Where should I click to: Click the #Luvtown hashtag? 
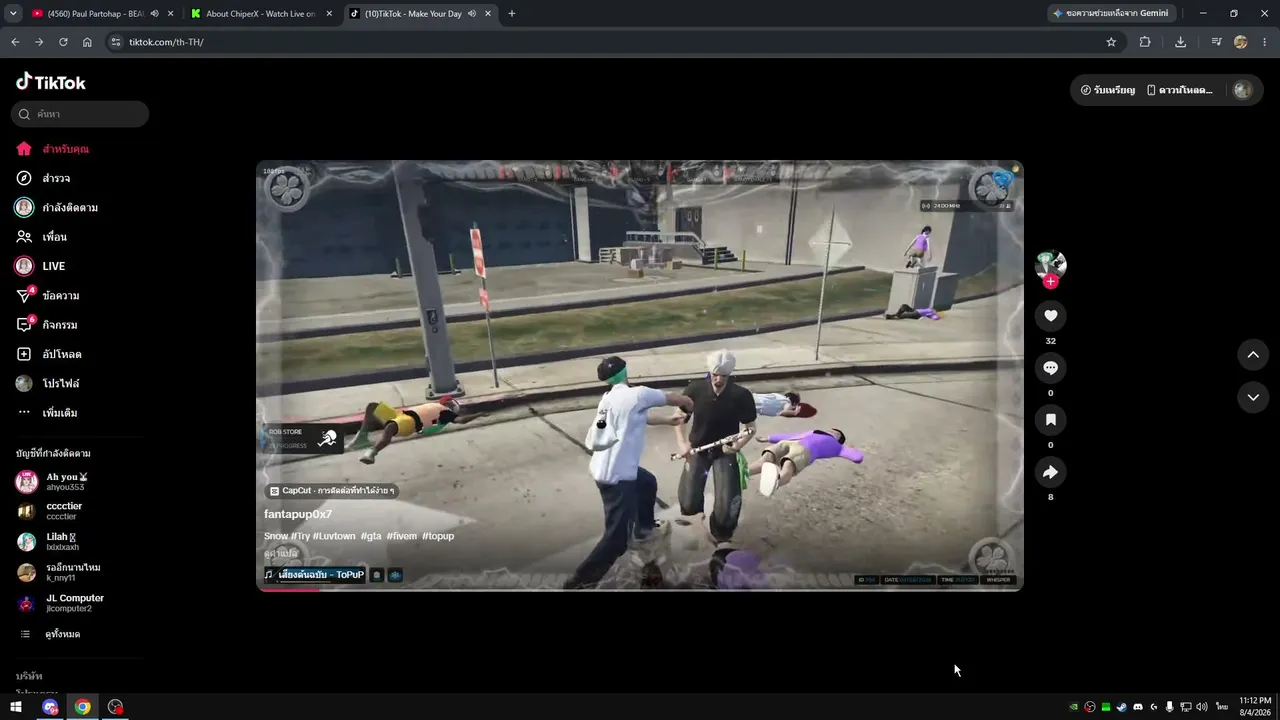pyautogui.click(x=334, y=536)
